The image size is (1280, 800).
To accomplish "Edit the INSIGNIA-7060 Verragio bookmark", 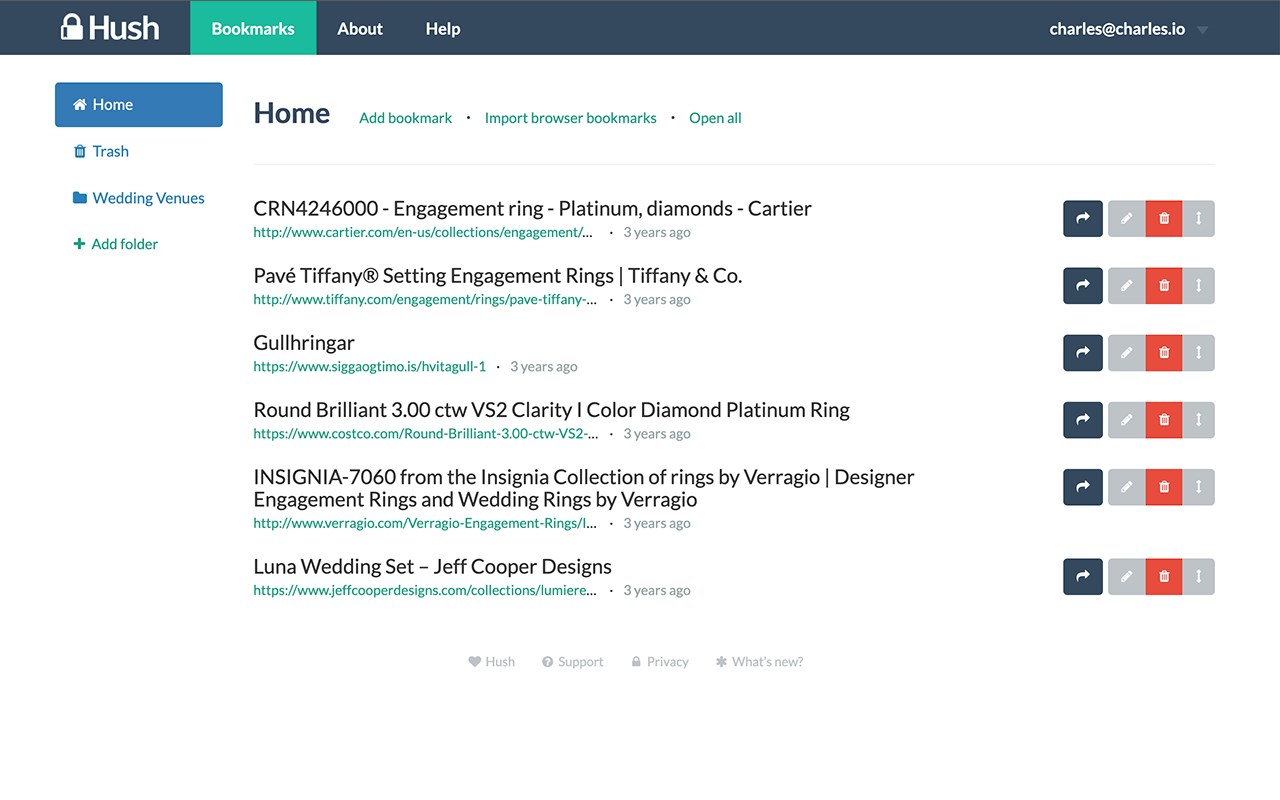I will [x=1127, y=486].
